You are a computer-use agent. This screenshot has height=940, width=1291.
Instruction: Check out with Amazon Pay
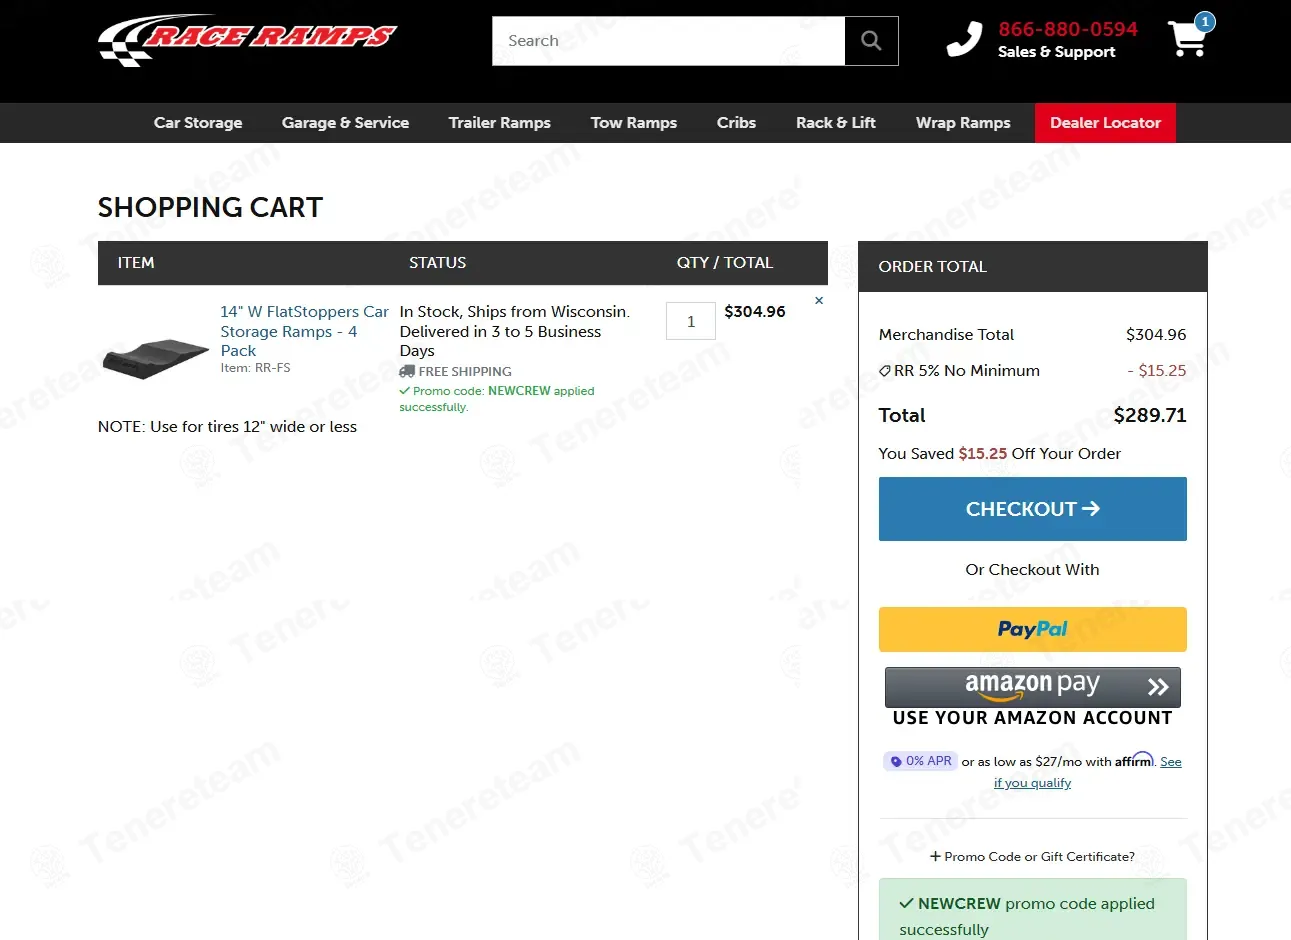pyautogui.click(x=1032, y=687)
